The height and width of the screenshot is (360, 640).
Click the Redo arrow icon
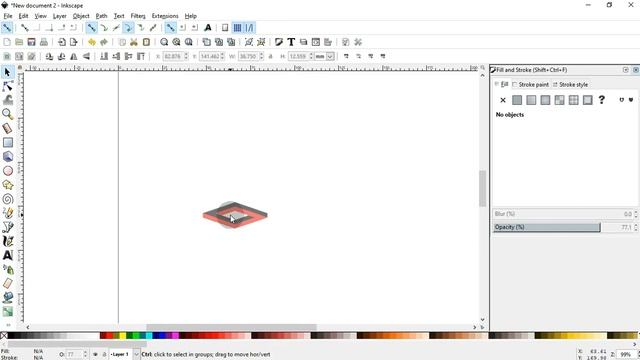click(x=104, y=42)
